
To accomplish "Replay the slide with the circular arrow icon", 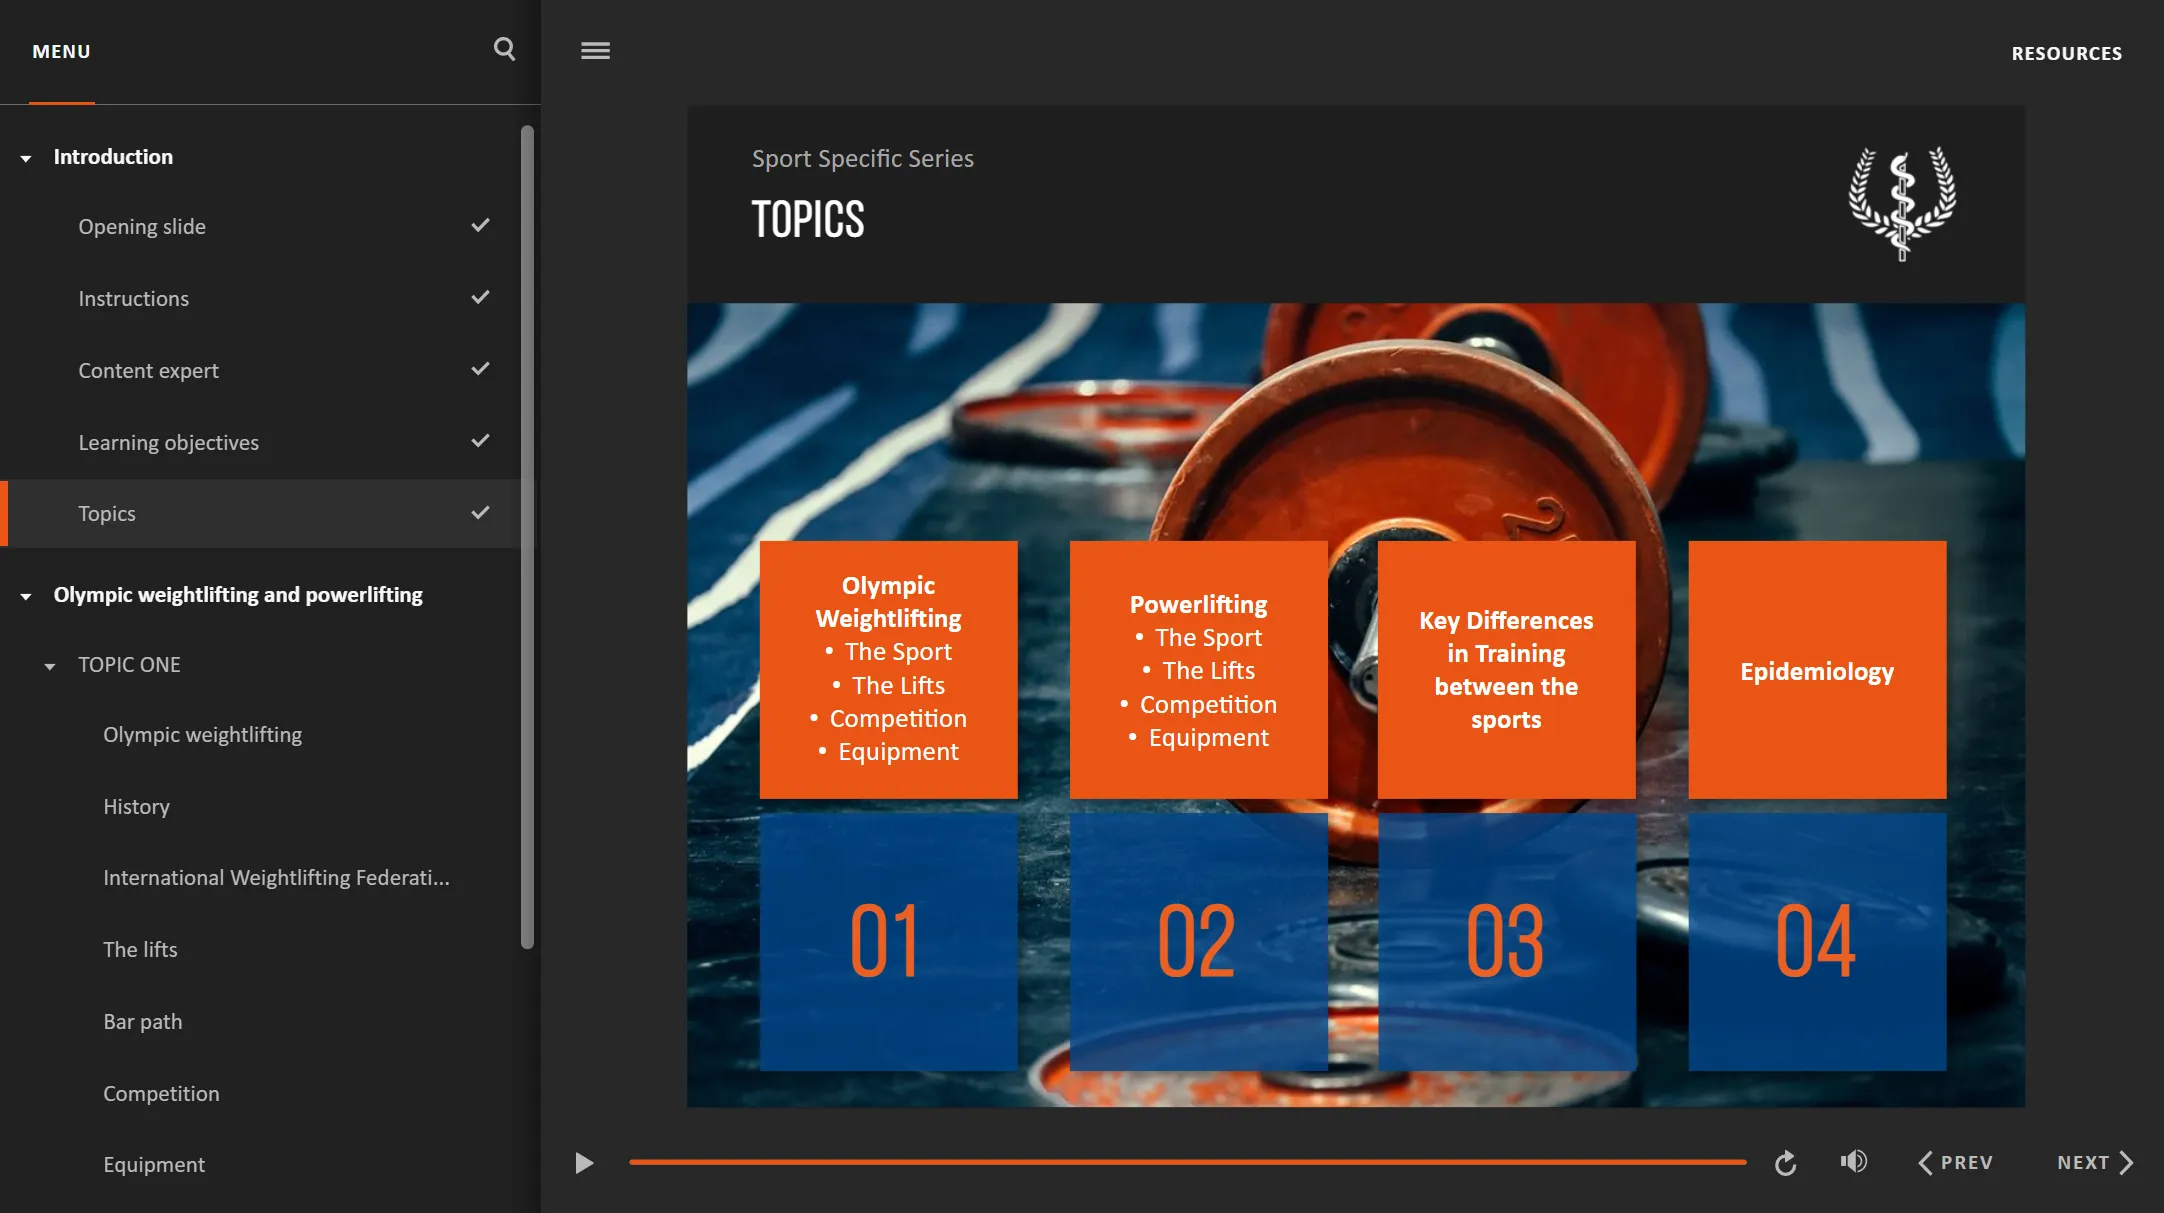I will (x=1785, y=1163).
